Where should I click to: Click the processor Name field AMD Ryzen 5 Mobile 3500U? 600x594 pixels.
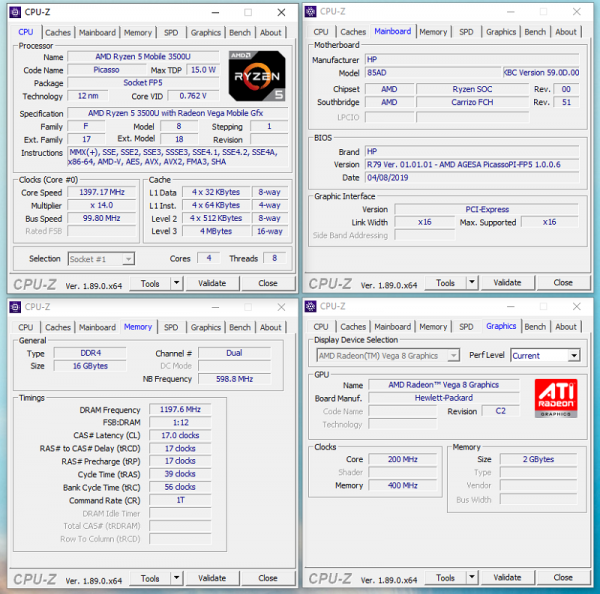click(x=143, y=57)
